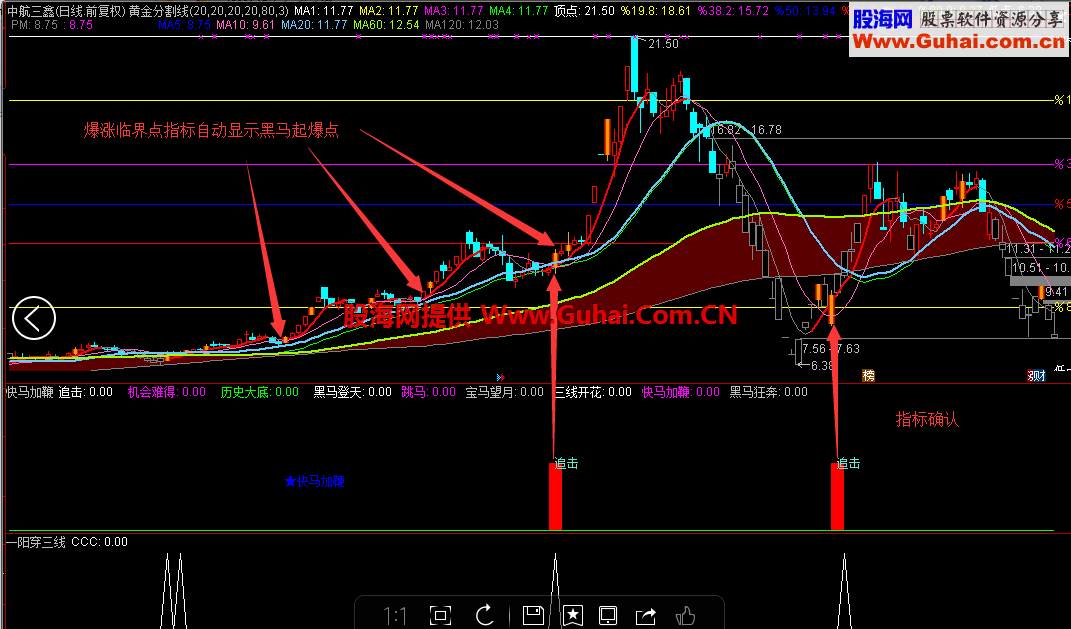Image resolution: width=1071 pixels, height=629 pixels.
Task: Click the MA1: 11.77 value
Action: 323,11
